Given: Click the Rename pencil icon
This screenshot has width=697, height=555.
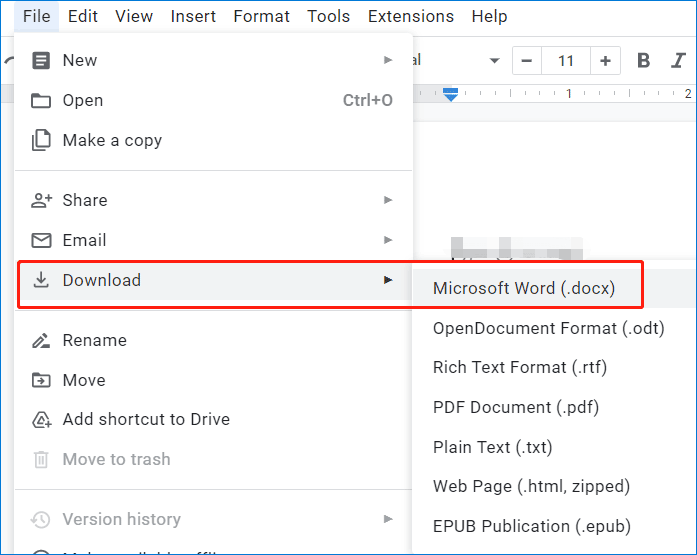Looking at the screenshot, I should coord(41,341).
